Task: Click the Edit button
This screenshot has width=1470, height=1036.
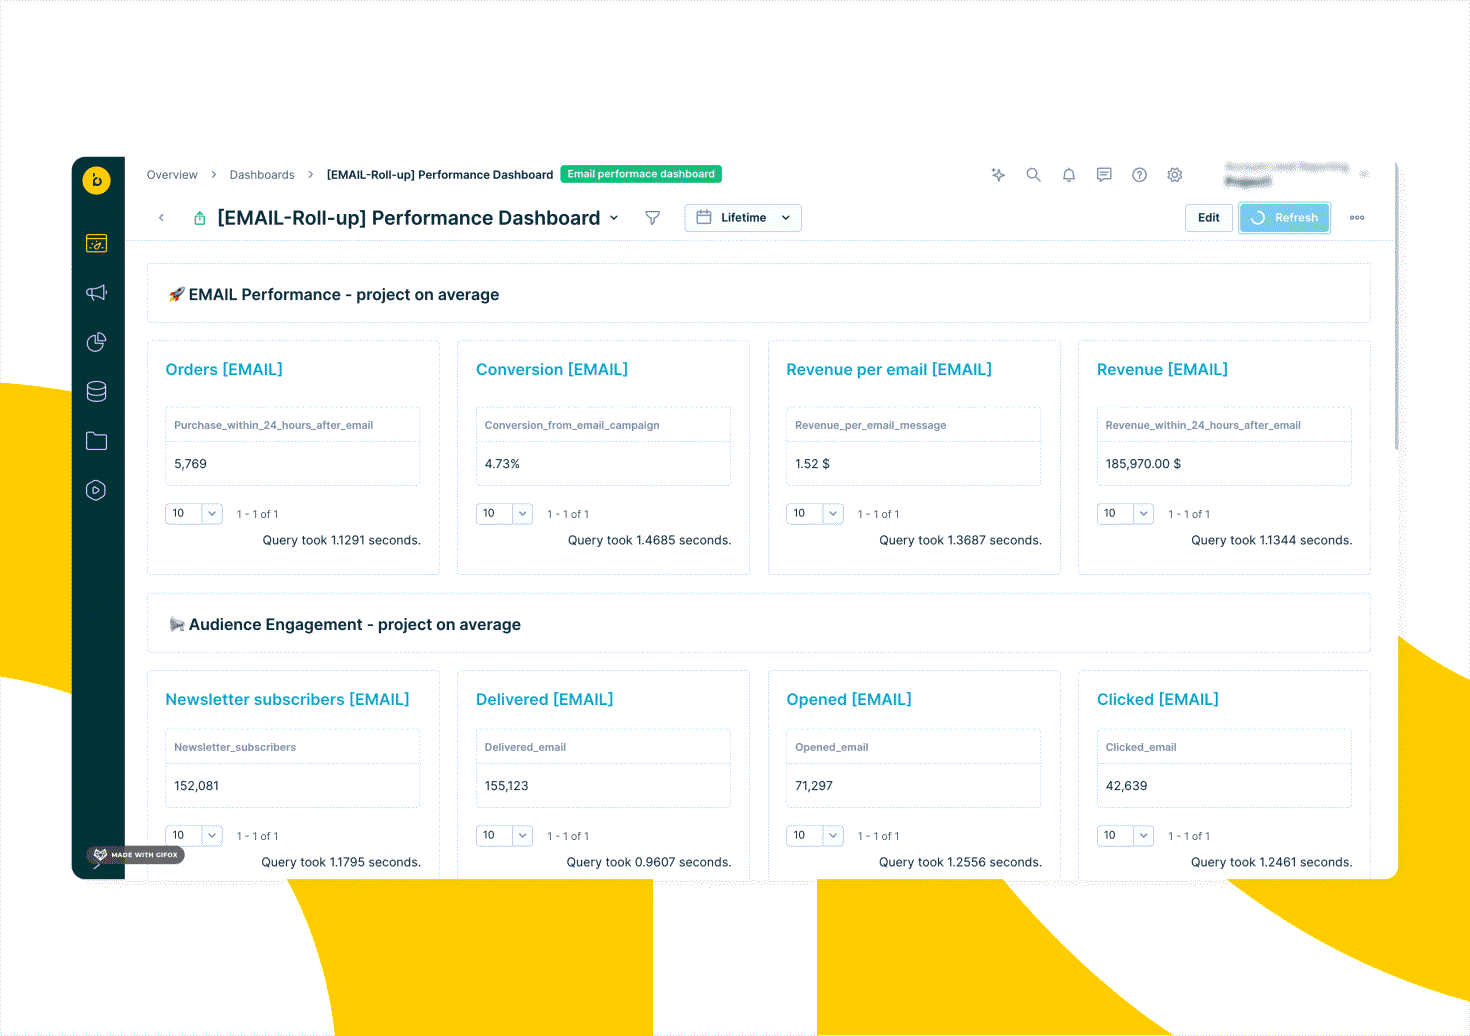Action: click(x=1209, y=218)
